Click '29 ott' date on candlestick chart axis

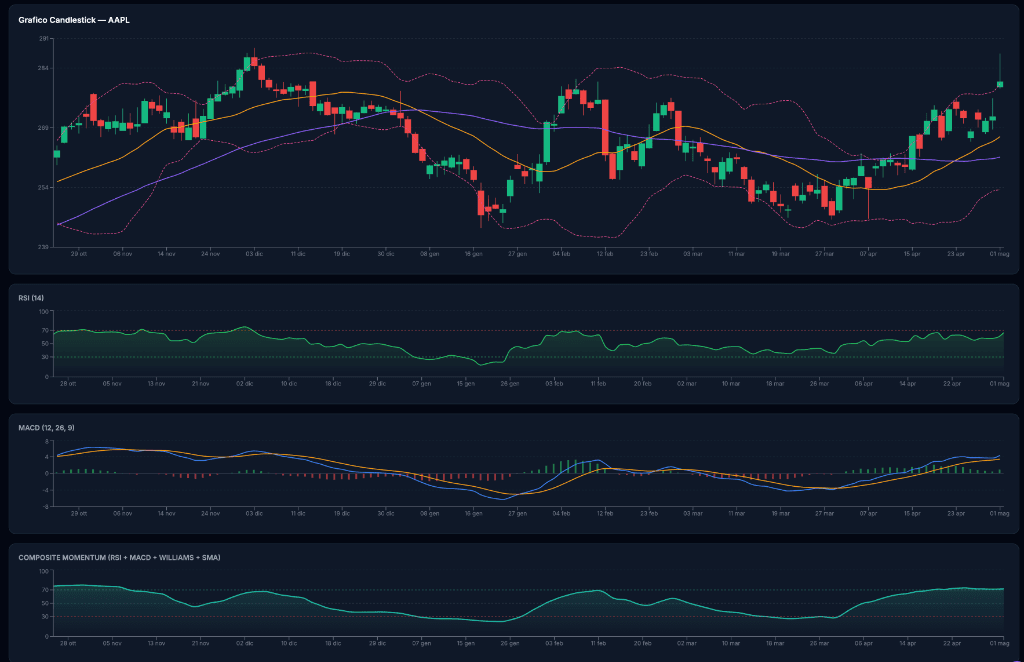[x=79, y=254]
